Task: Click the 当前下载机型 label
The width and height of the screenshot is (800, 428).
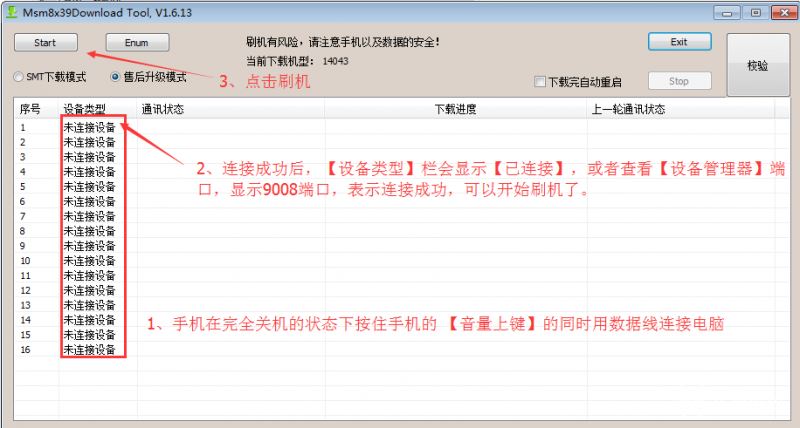Action: [x=281, y=61]
